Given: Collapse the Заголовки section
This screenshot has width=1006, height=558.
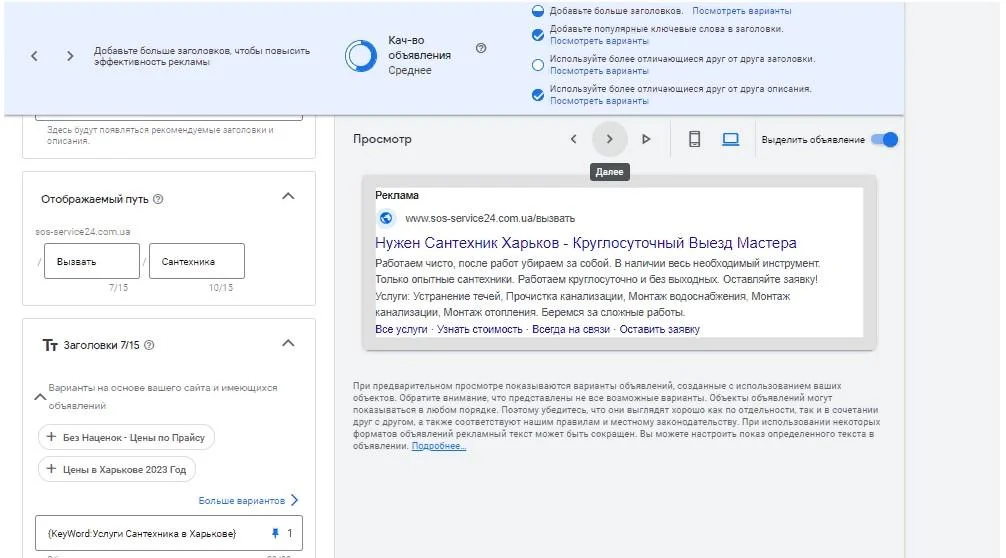Looking at the screenshot, I should click(288, 343).
